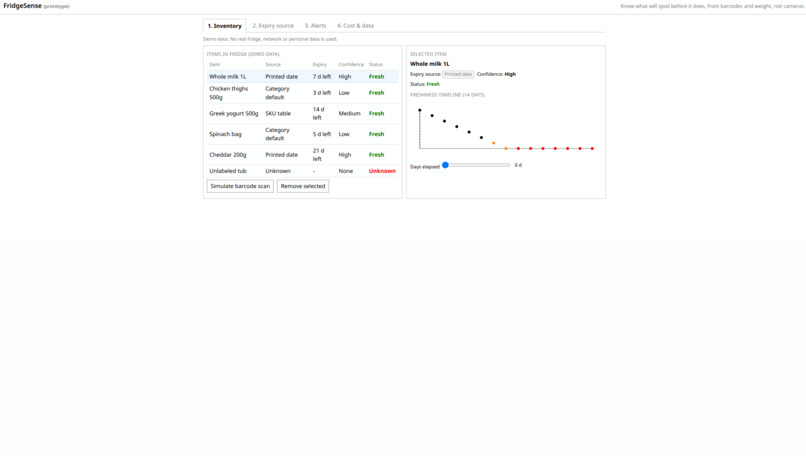Click the Expiry column header

click(x=320, y=65)
